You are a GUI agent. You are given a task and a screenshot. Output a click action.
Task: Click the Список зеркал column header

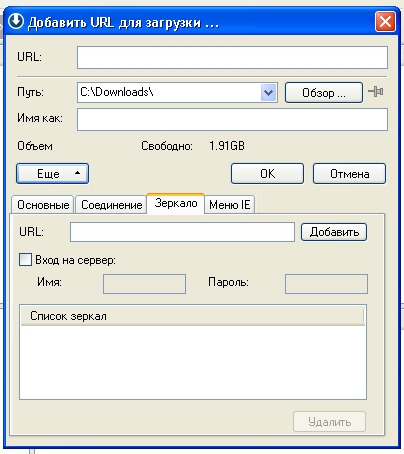point(192,316)
